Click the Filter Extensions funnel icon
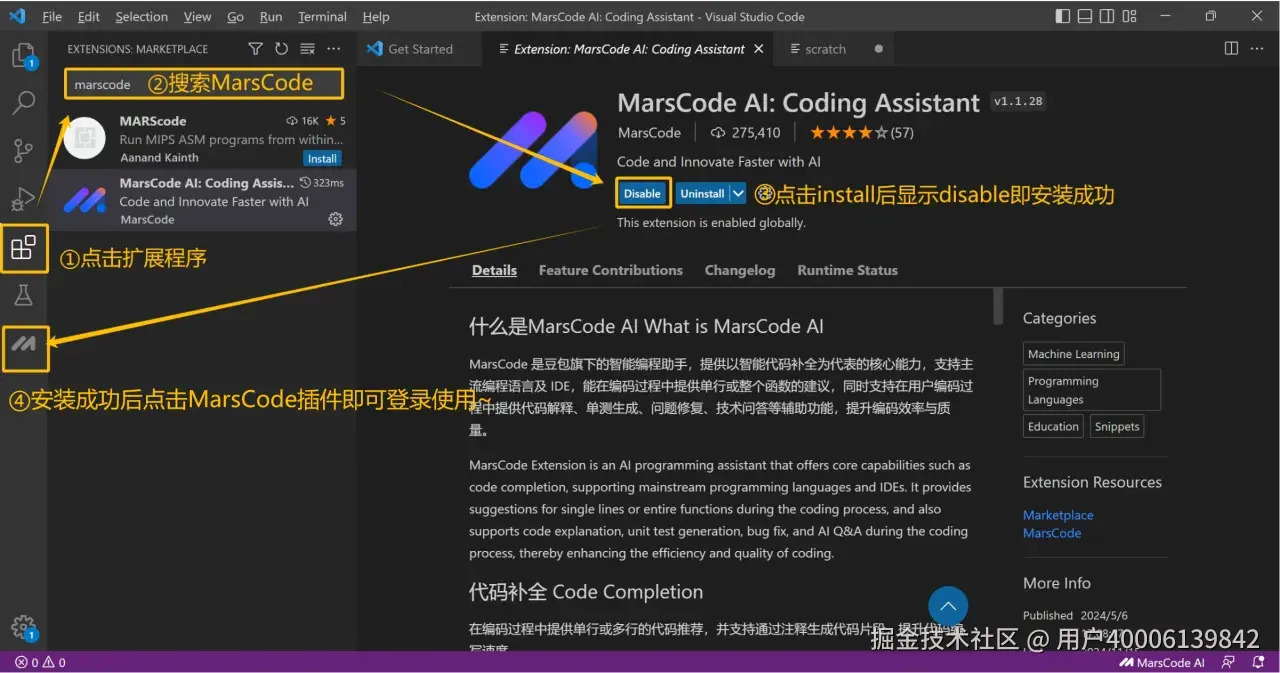 click(x=255, y=47)
